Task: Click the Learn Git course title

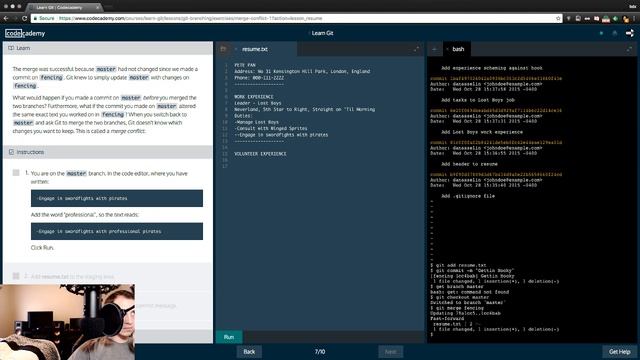Action: pos(322,33)
